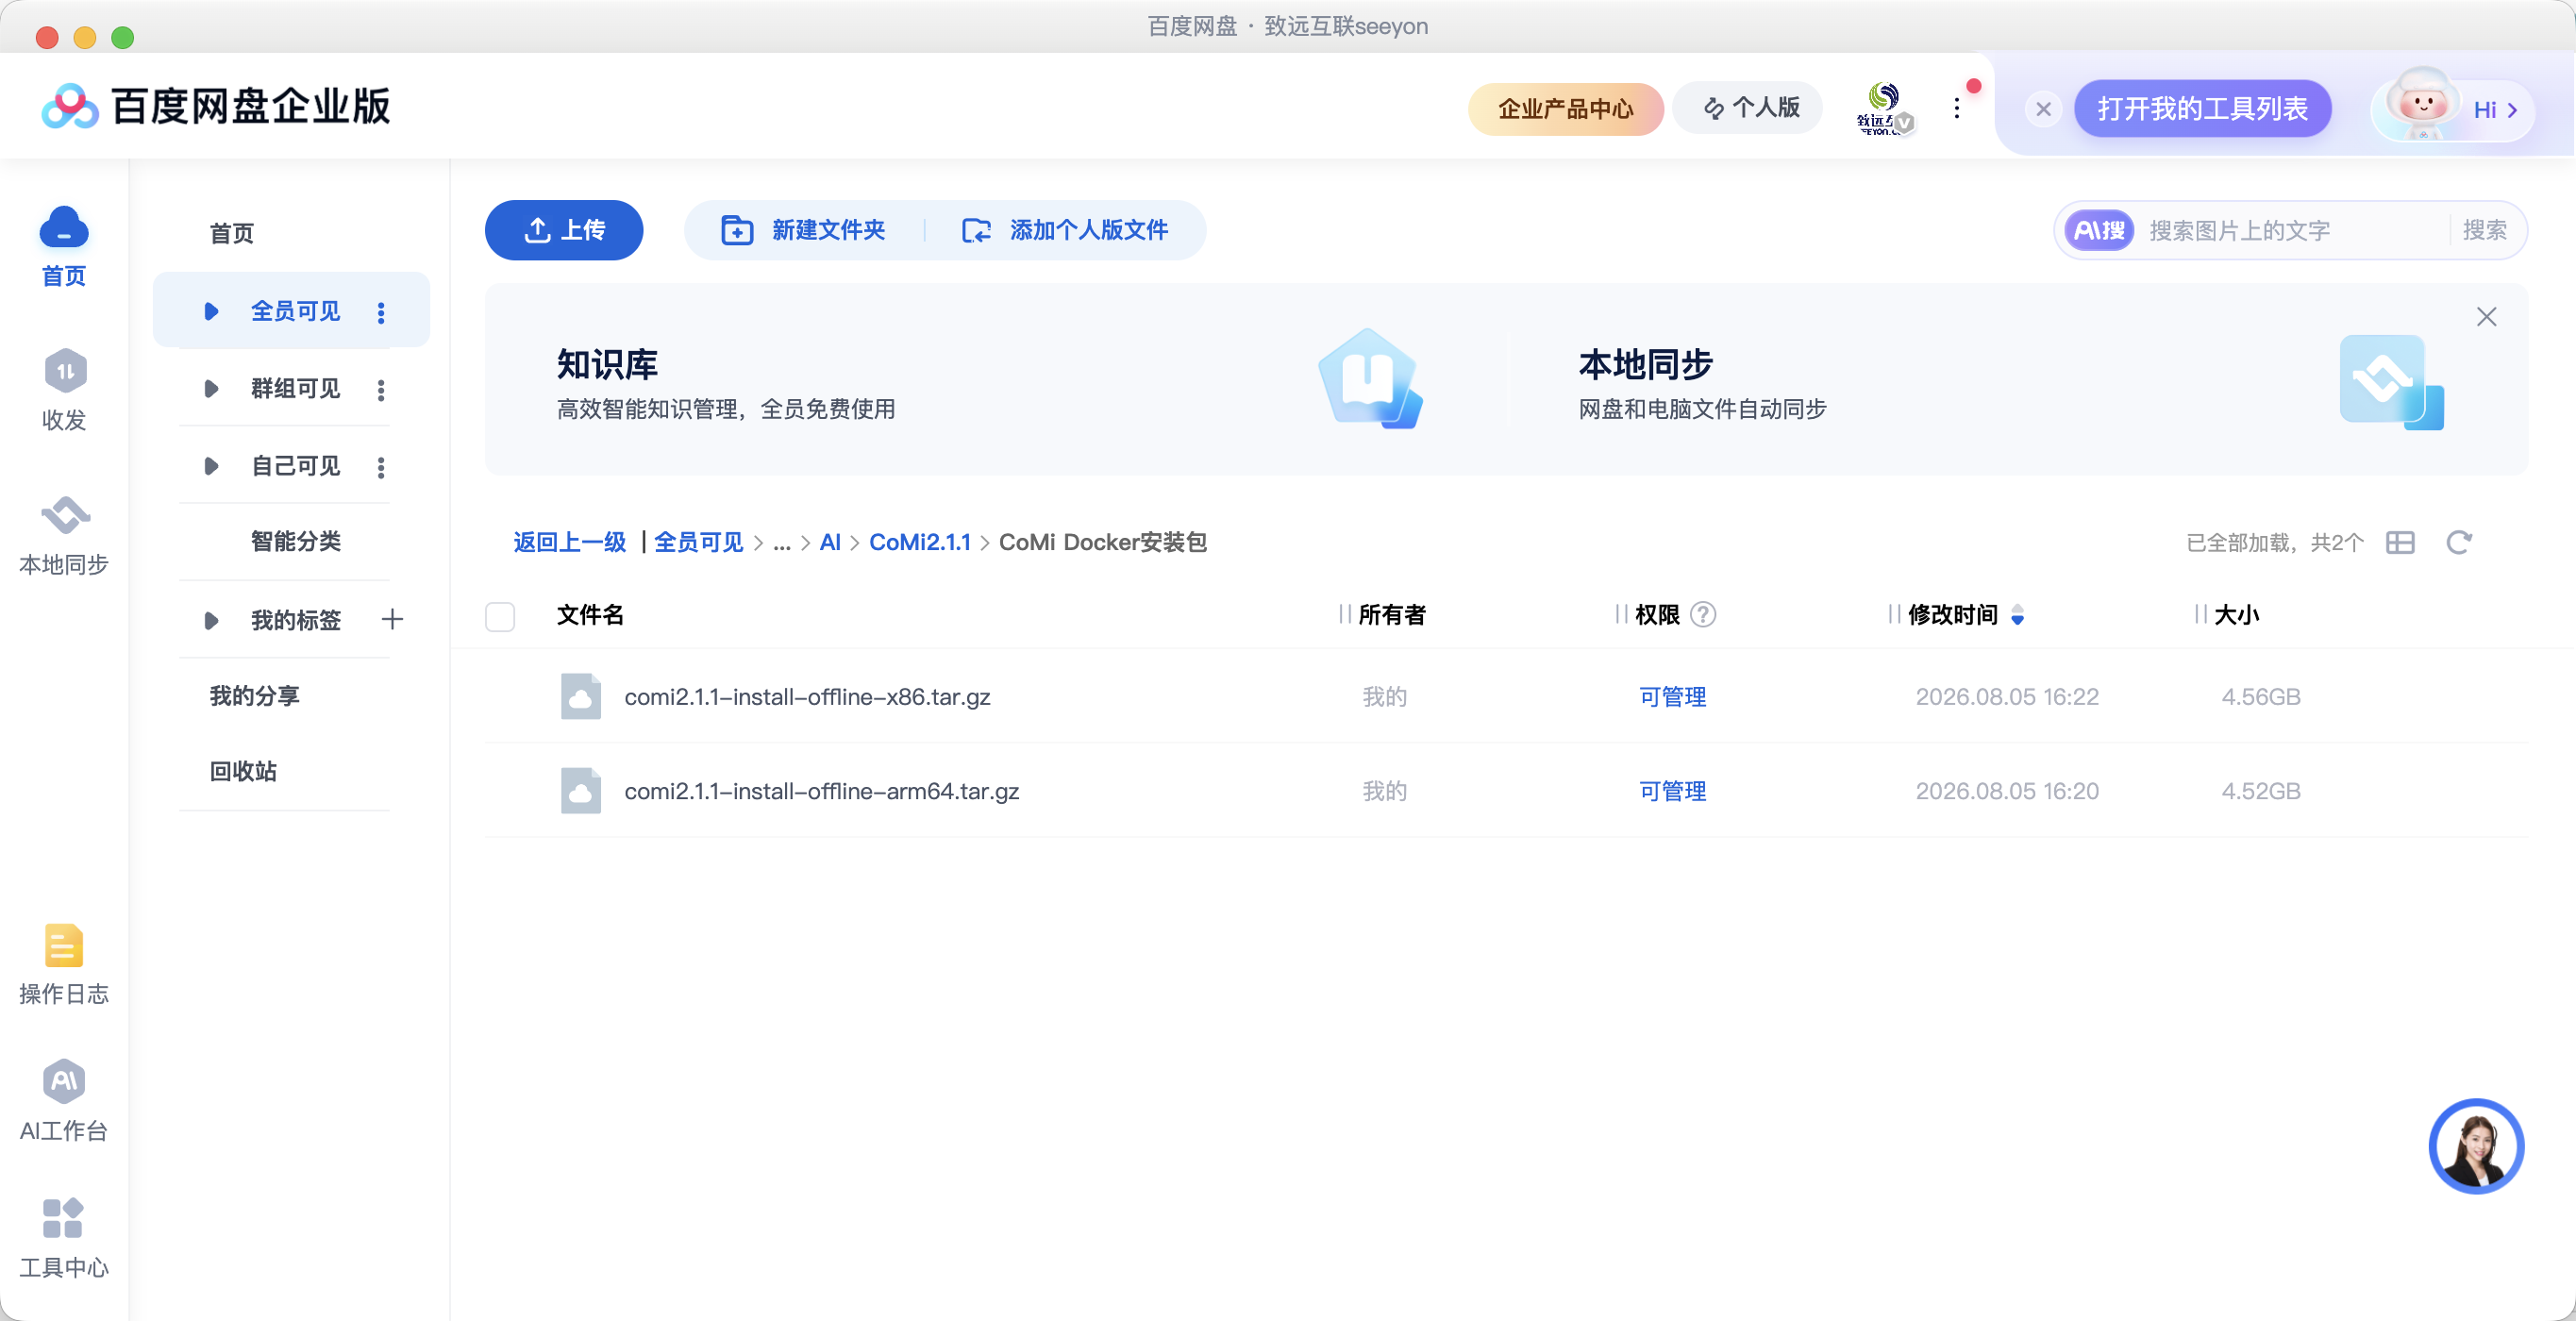Expand the 群组可见 tree node

point(210,388)
